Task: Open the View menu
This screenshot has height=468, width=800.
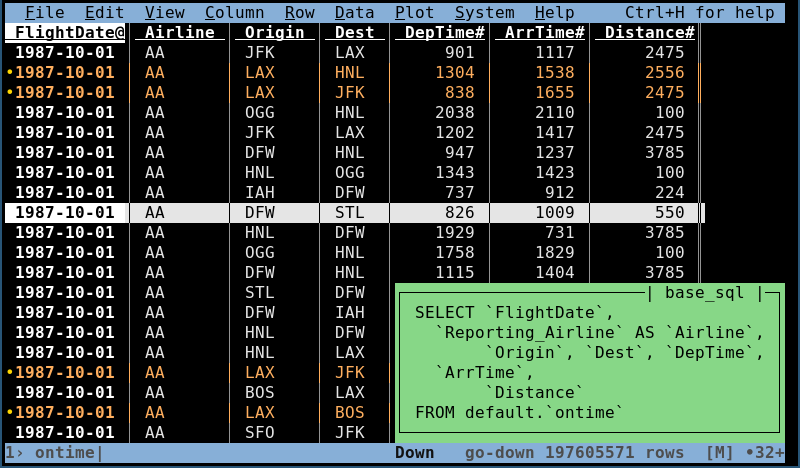Action: point(165,12)
